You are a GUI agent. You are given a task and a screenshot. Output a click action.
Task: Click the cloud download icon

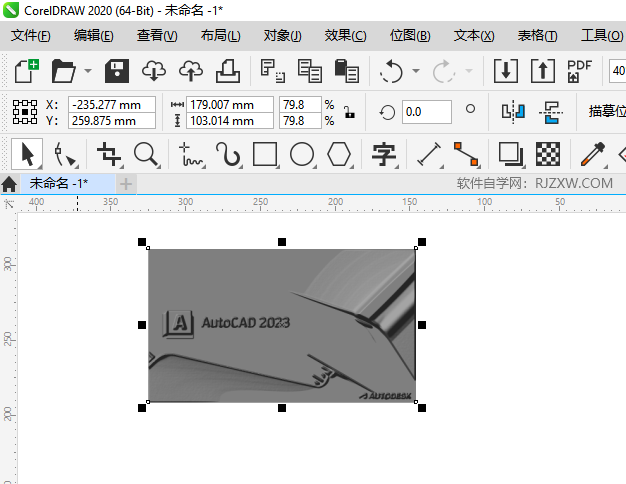[154, 71]
